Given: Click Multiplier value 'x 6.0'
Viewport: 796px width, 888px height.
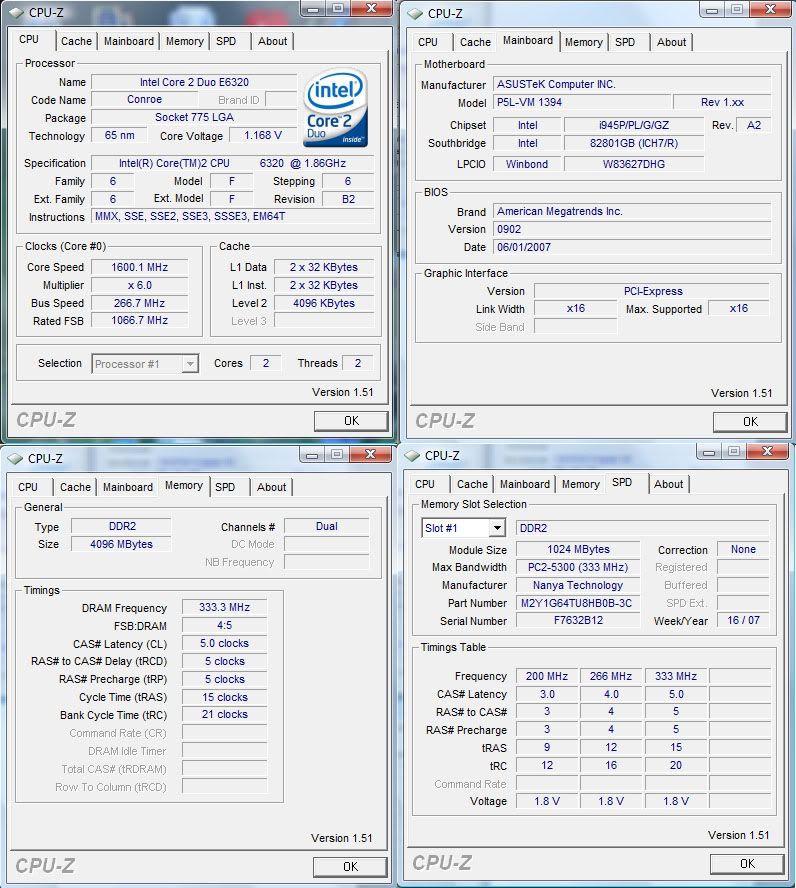Looking at the screenshot, I should coord(139,285).
